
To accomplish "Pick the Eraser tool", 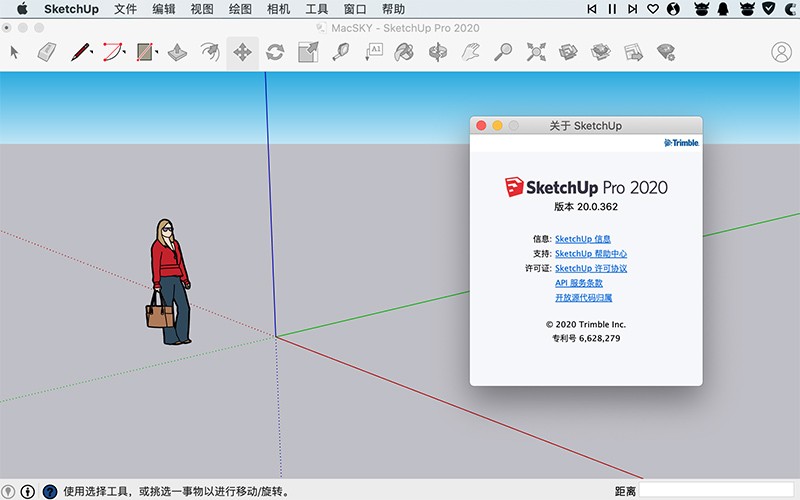I will click(x=46, y=52).
